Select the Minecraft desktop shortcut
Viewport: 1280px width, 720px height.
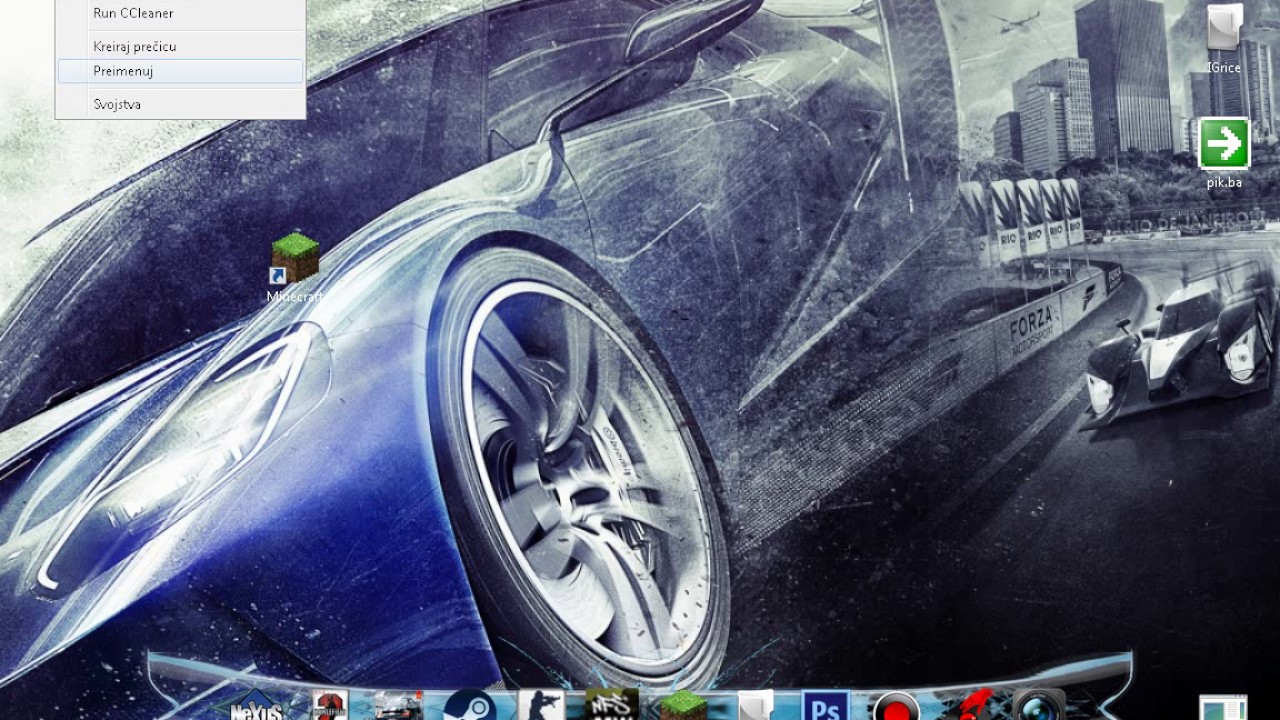pyautogui.click(x=295, y=268)
